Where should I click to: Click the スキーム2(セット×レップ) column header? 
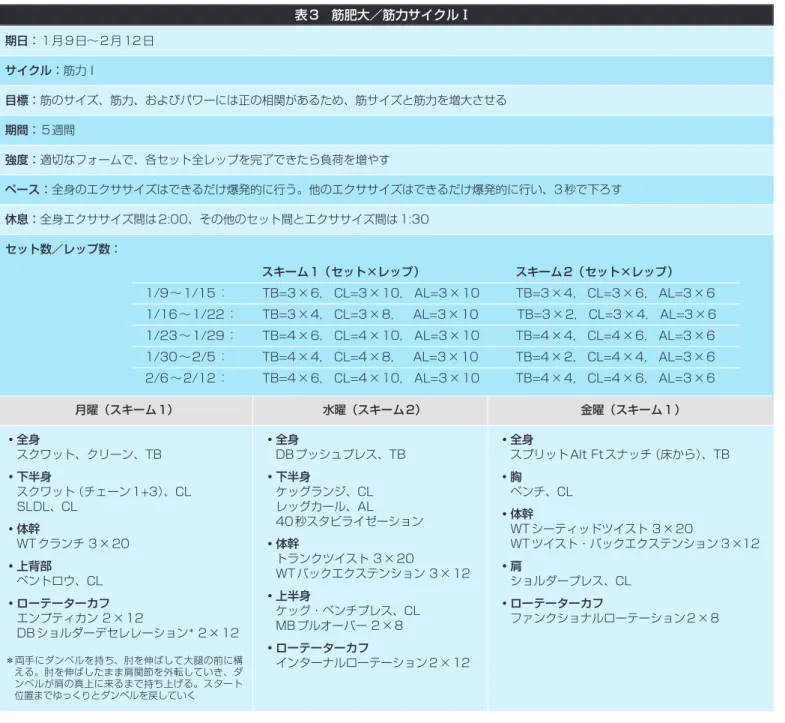(x=594, y=272)
